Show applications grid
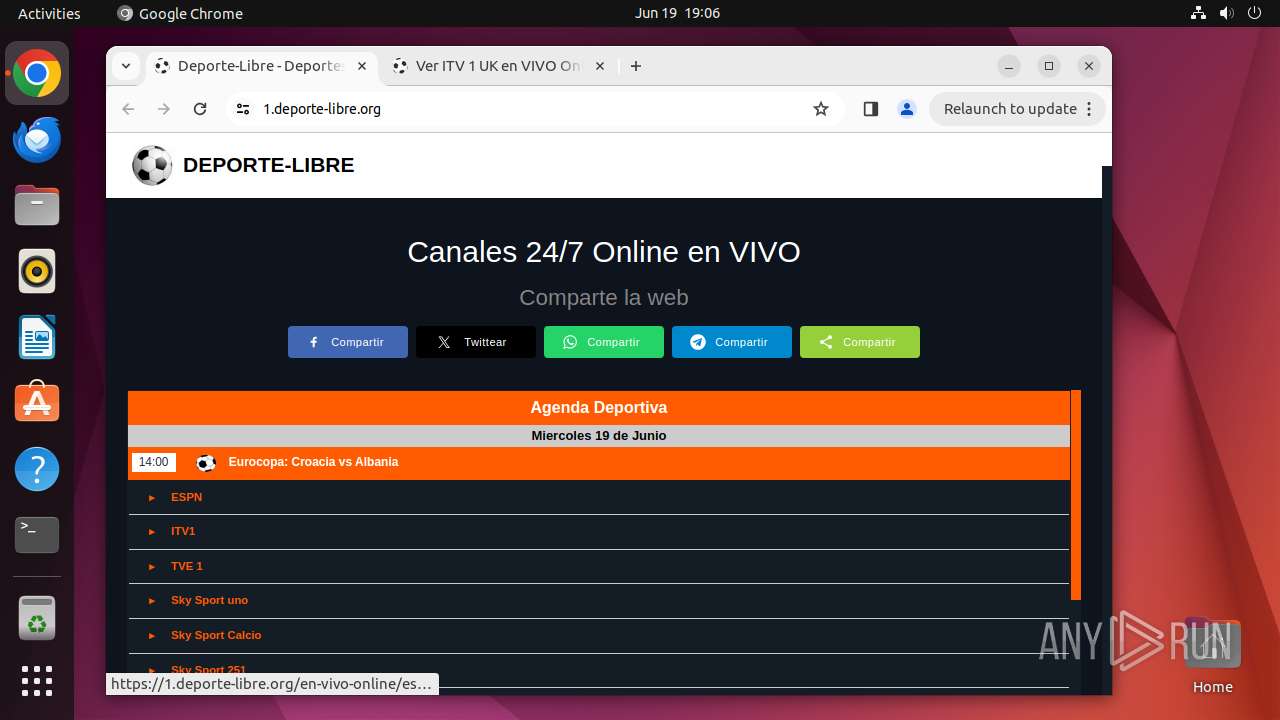Screen dimensions: 1280x720 click(37, 681)
